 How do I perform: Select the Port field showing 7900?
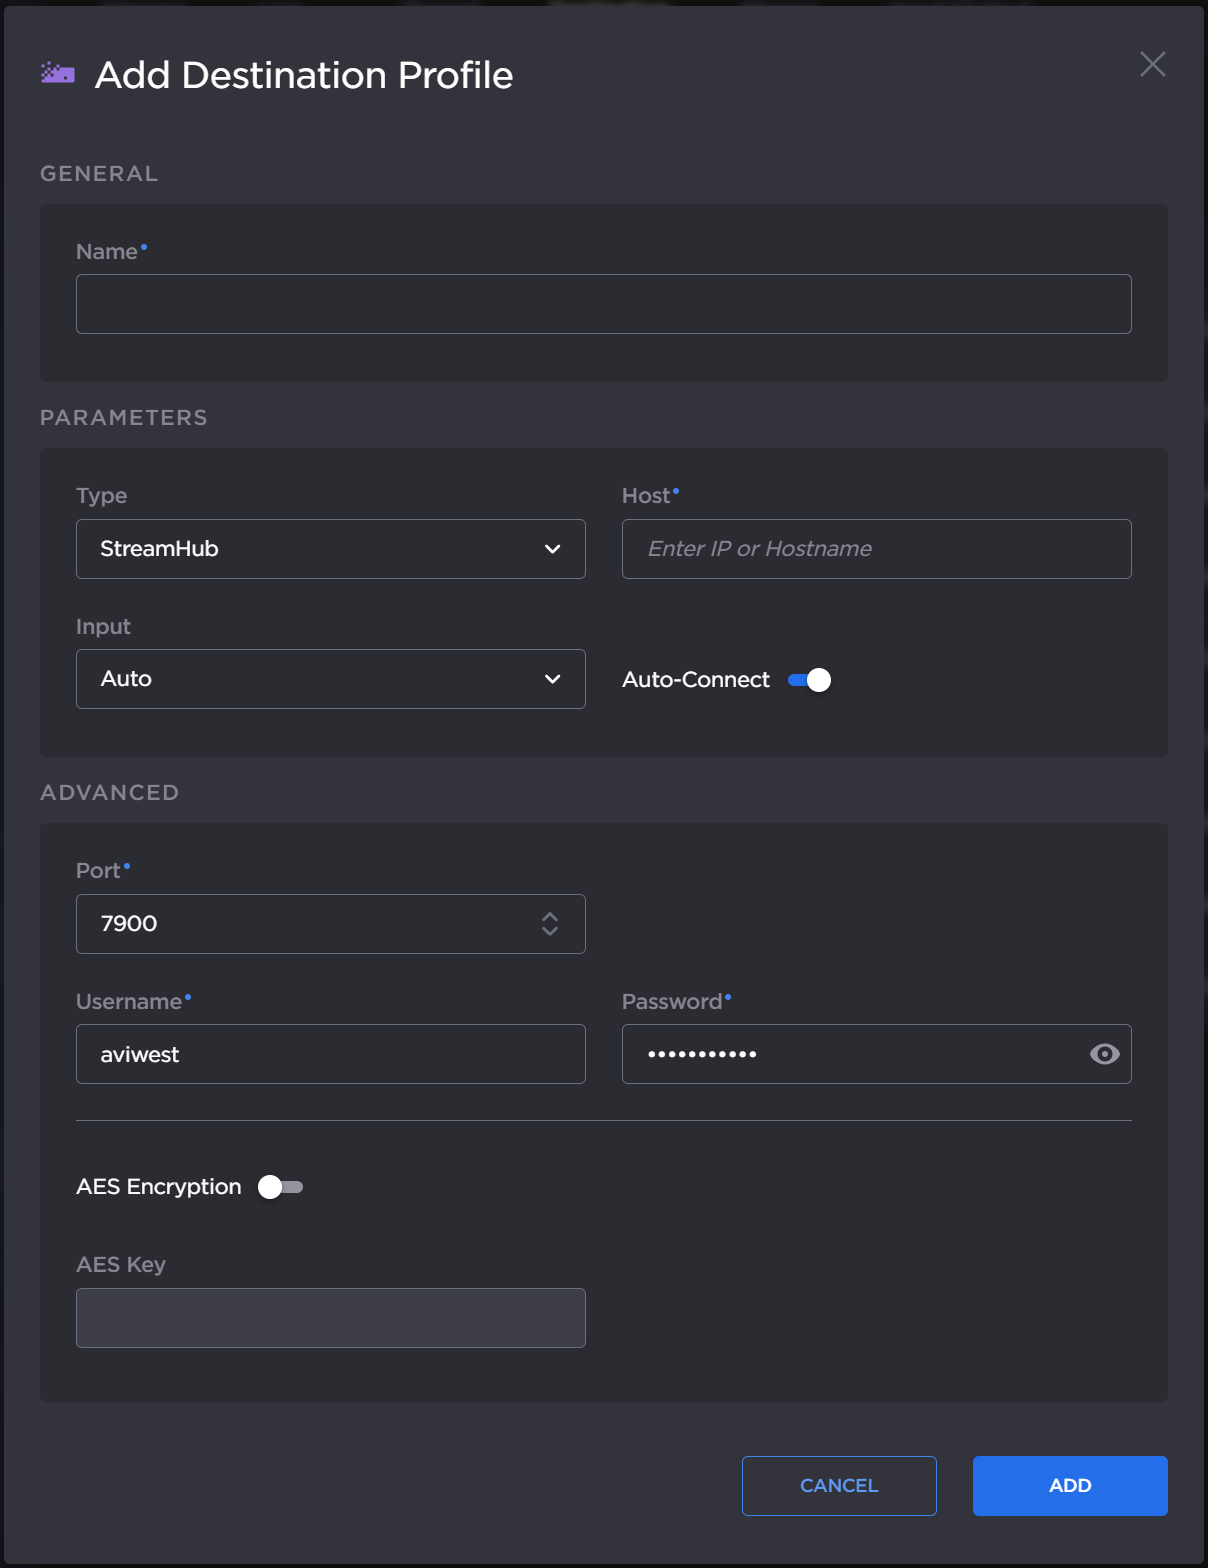[x=300, y=924]
